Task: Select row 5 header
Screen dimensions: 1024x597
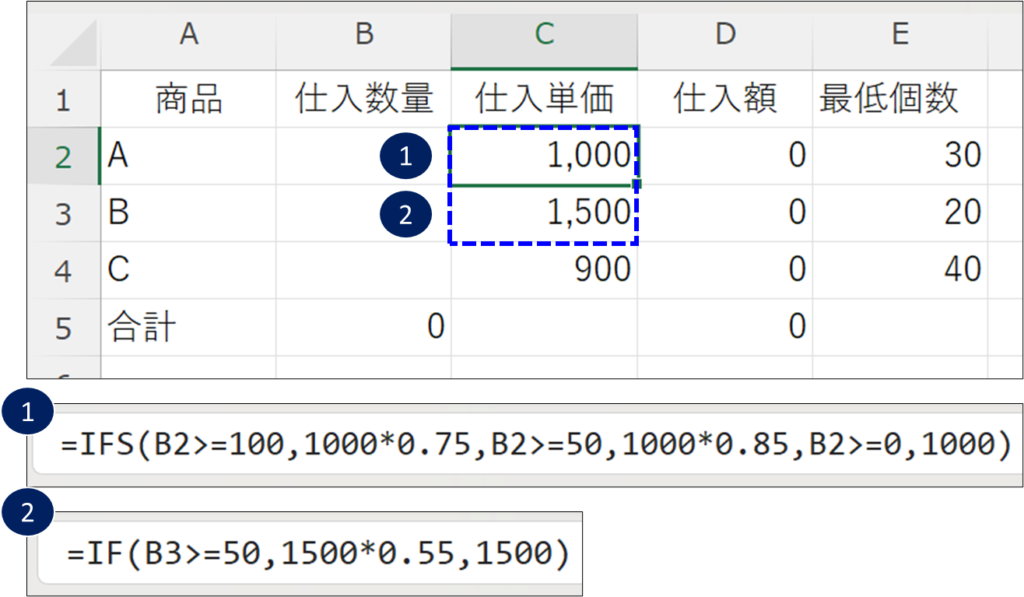Action: (x=63, y=327)
